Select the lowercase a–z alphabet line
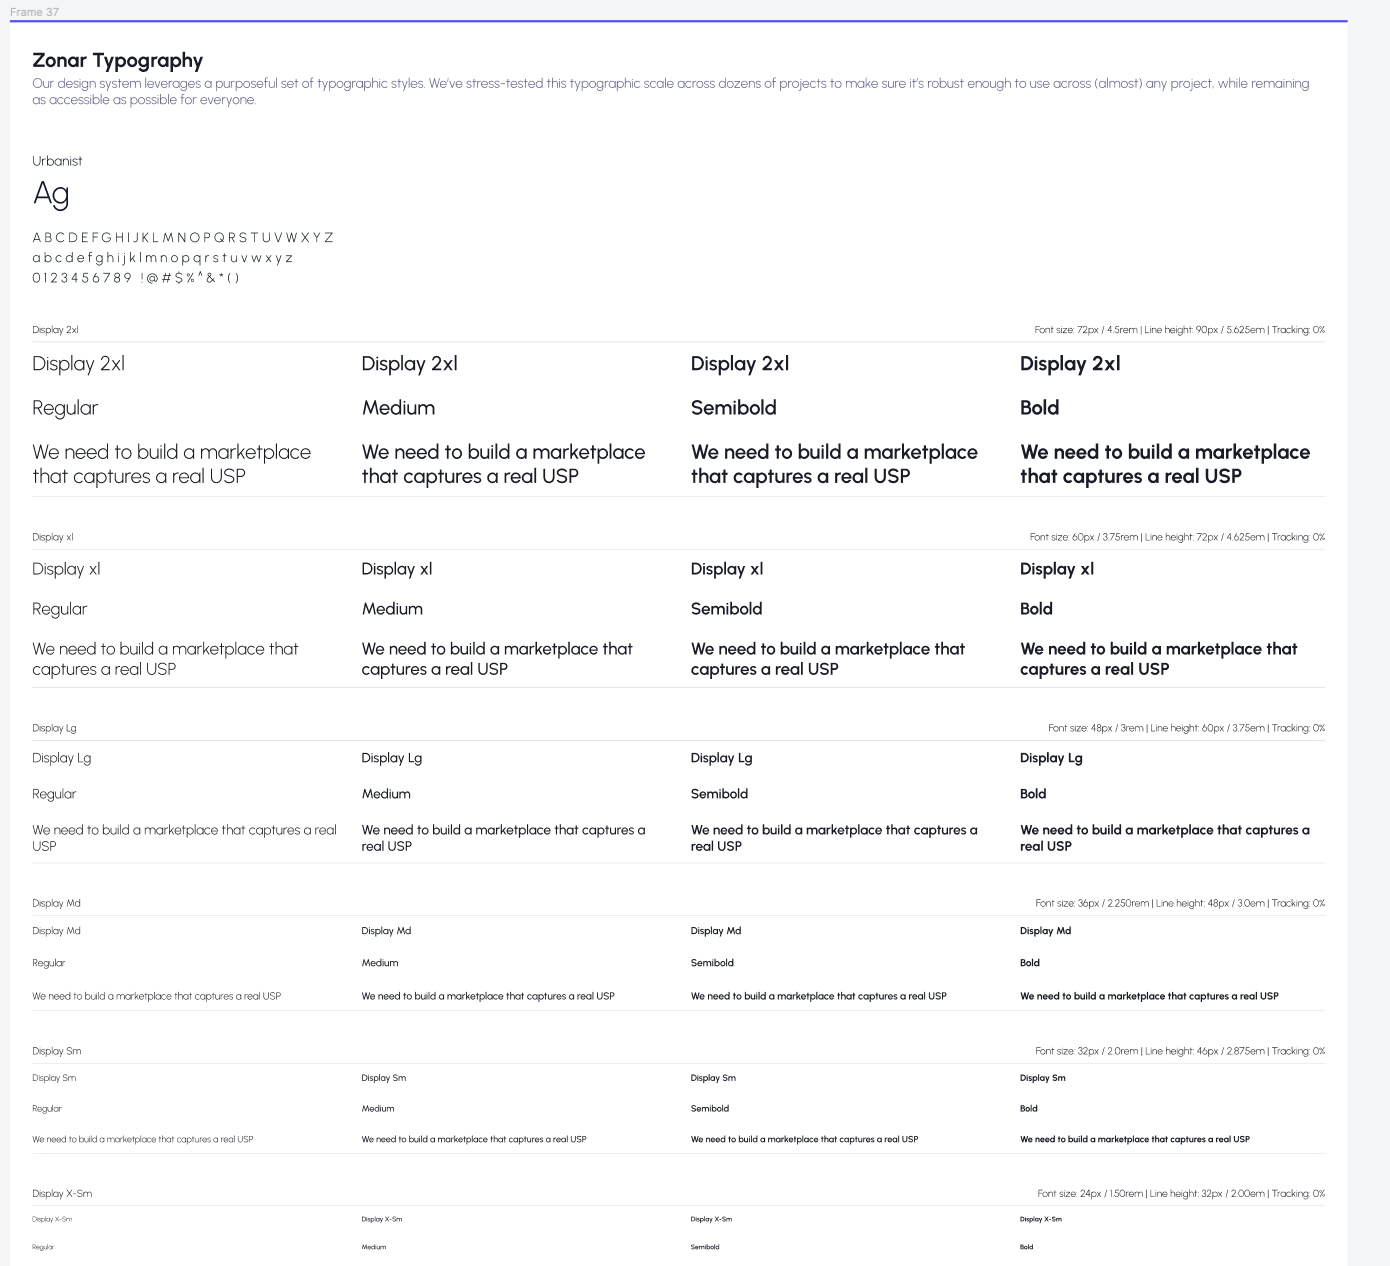The width and height of the screenshot is (1390, 1266). (162, 258)
